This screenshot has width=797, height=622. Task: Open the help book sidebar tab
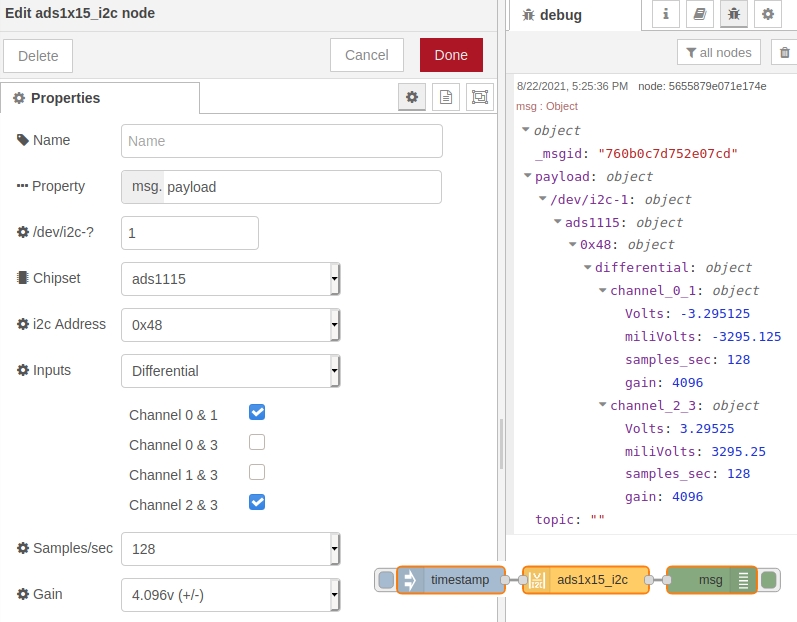point(700,14)
